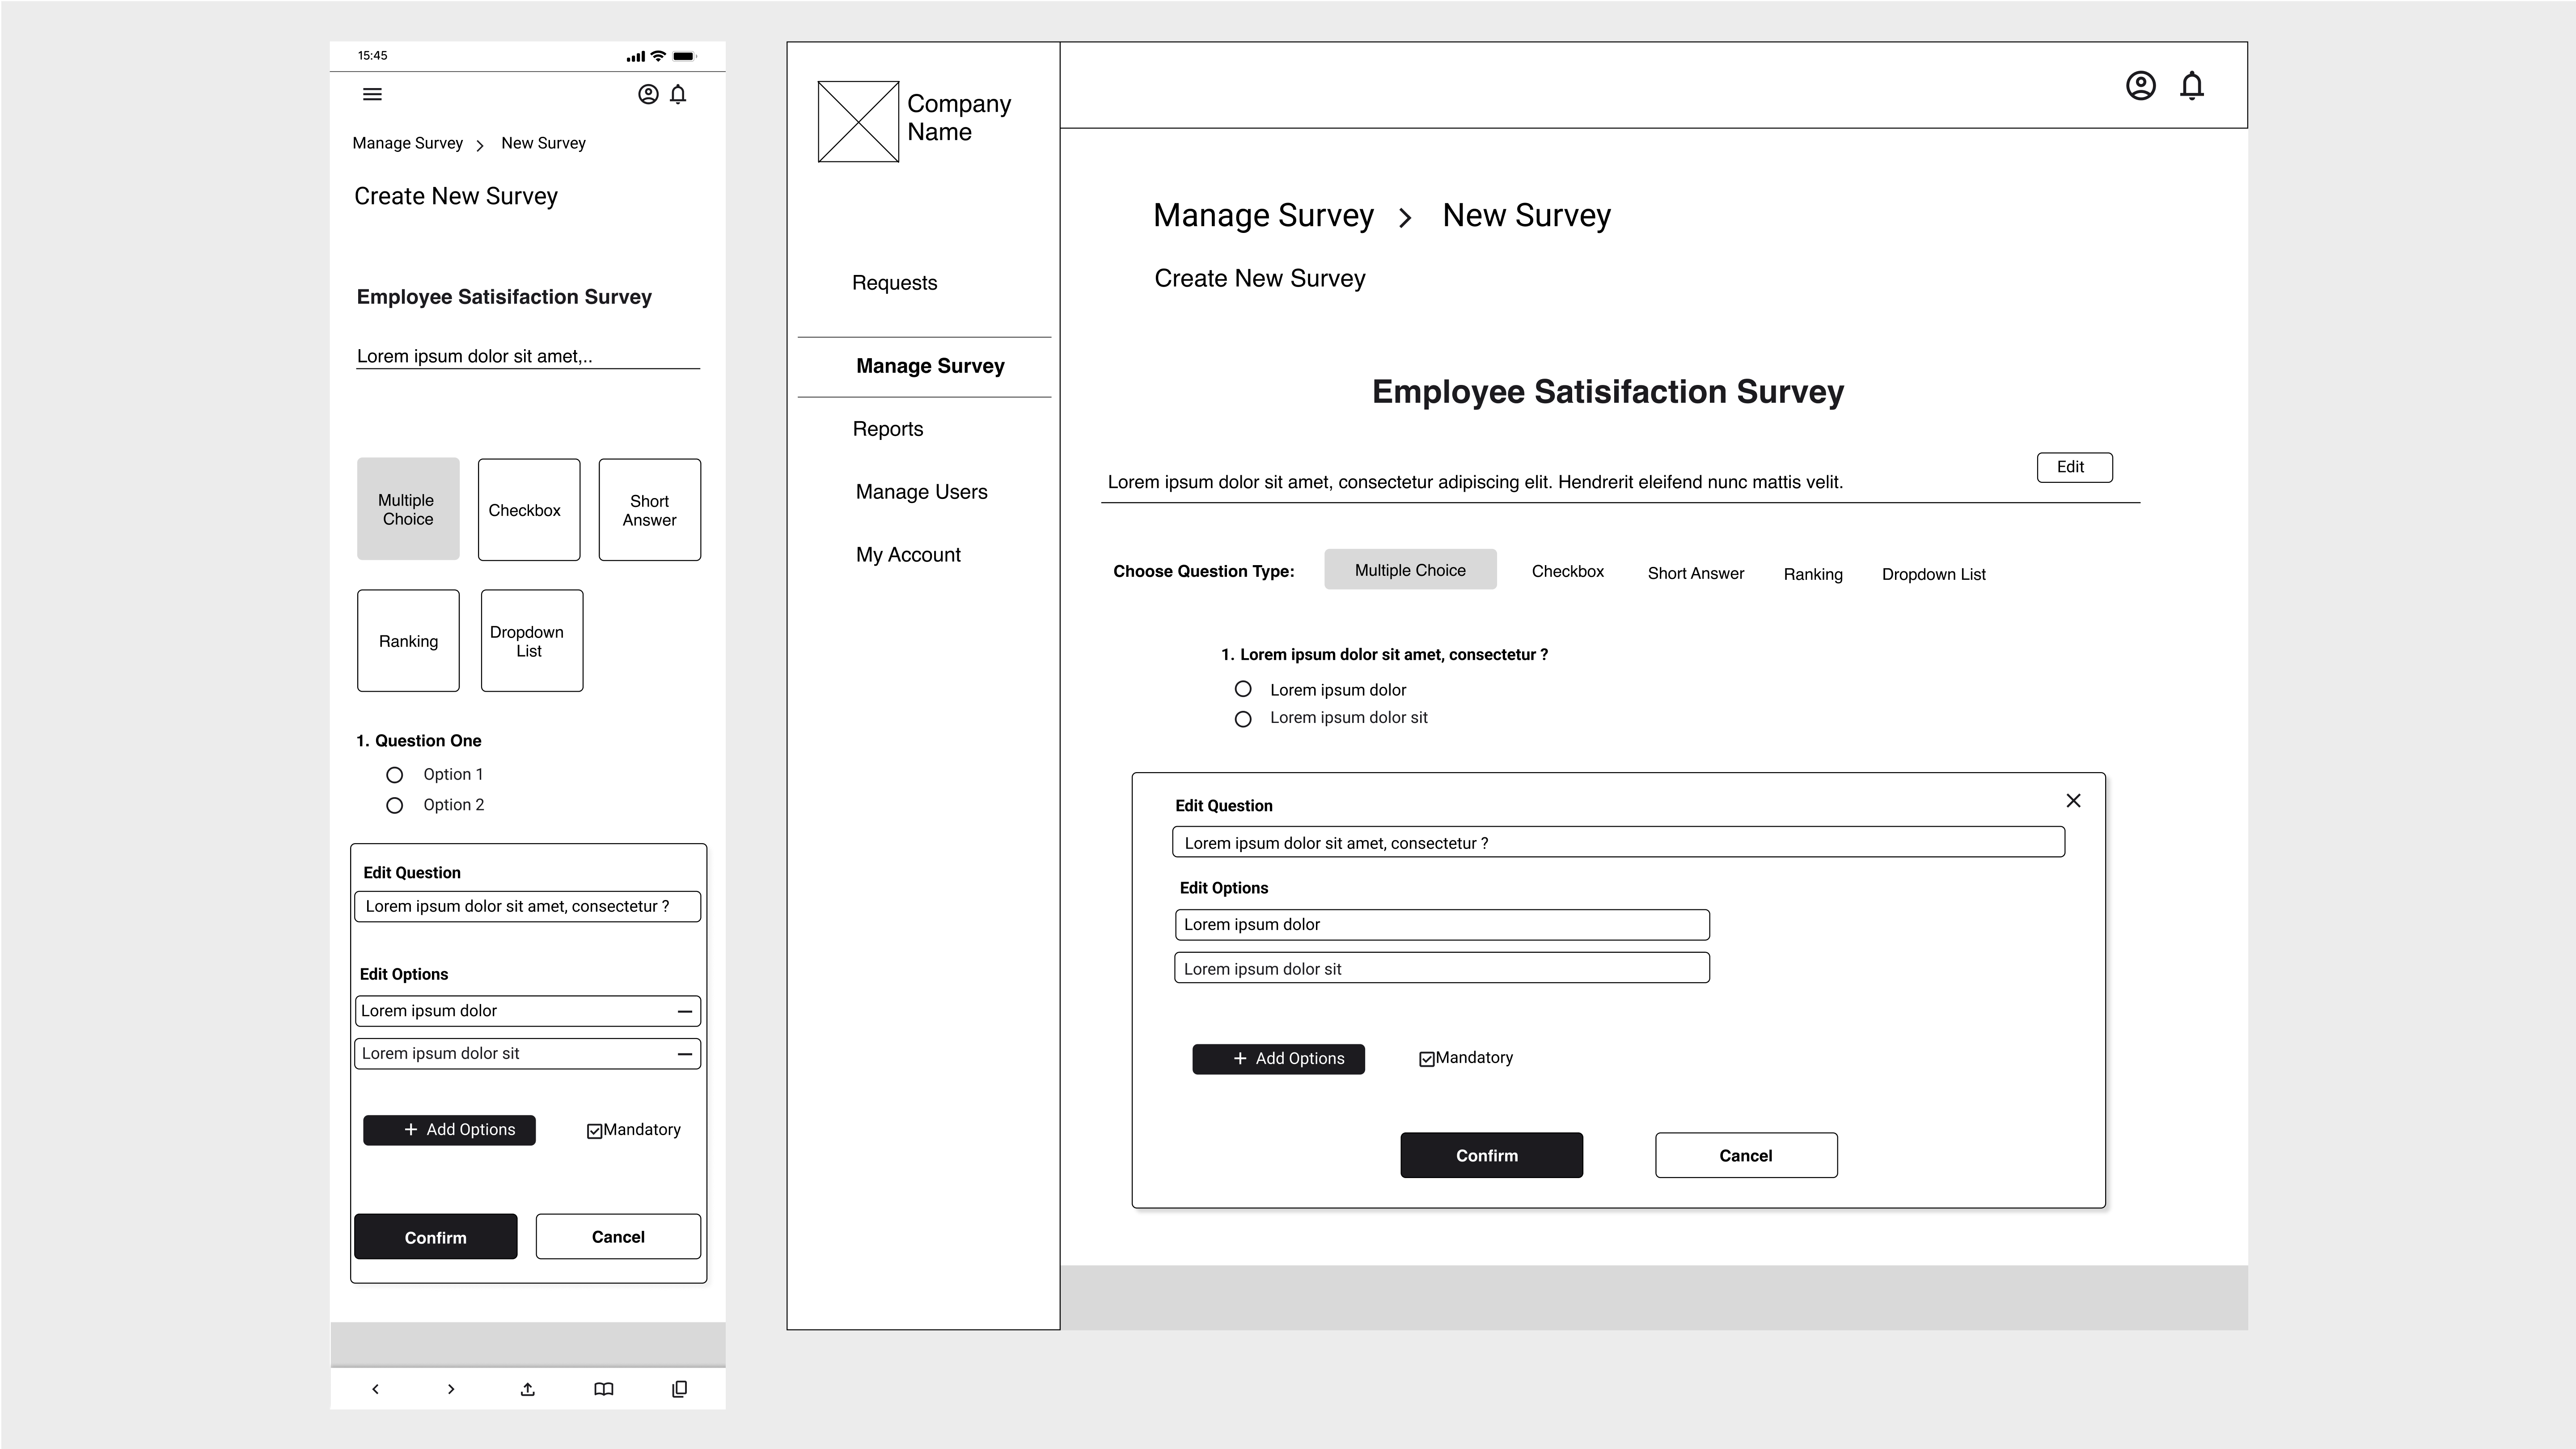Click mobile '1. Question One' text

point(419,741)
